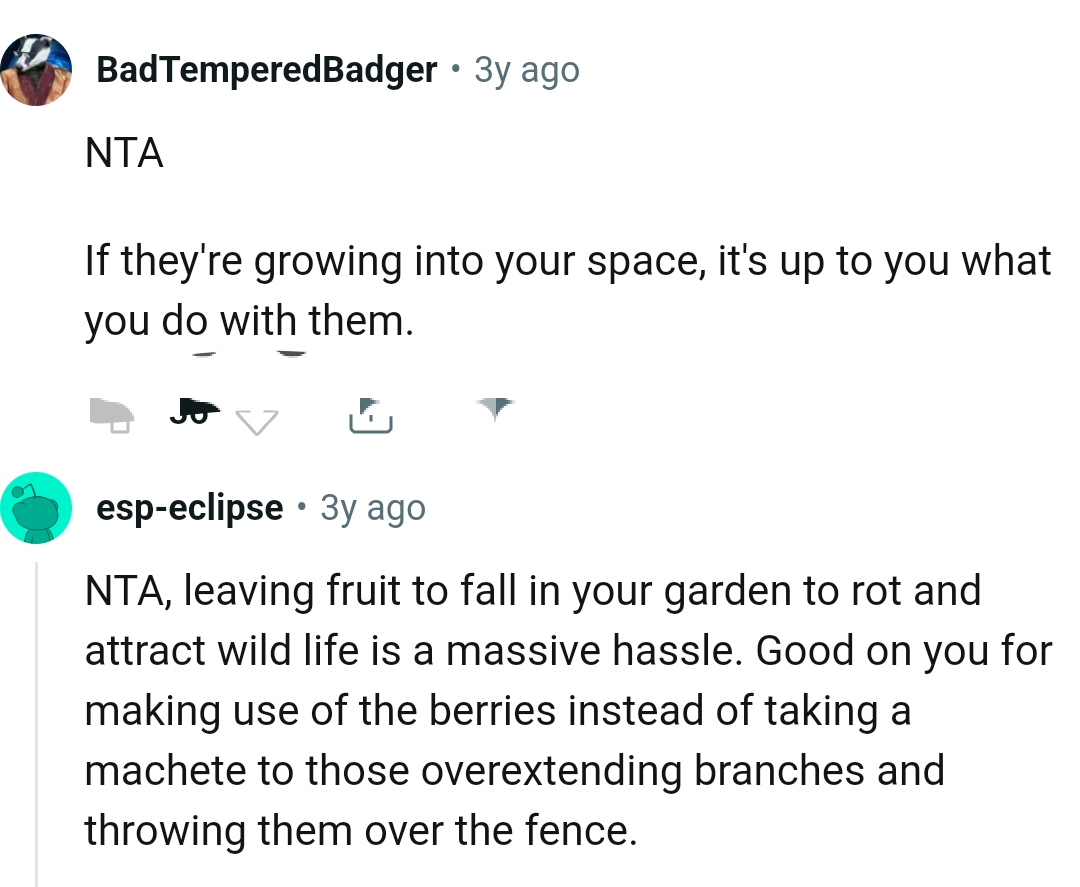The image size is (1080, 887).
Task: Click the green Snoo avatar beside esp-eclipse
Action: tap(37, 507)
